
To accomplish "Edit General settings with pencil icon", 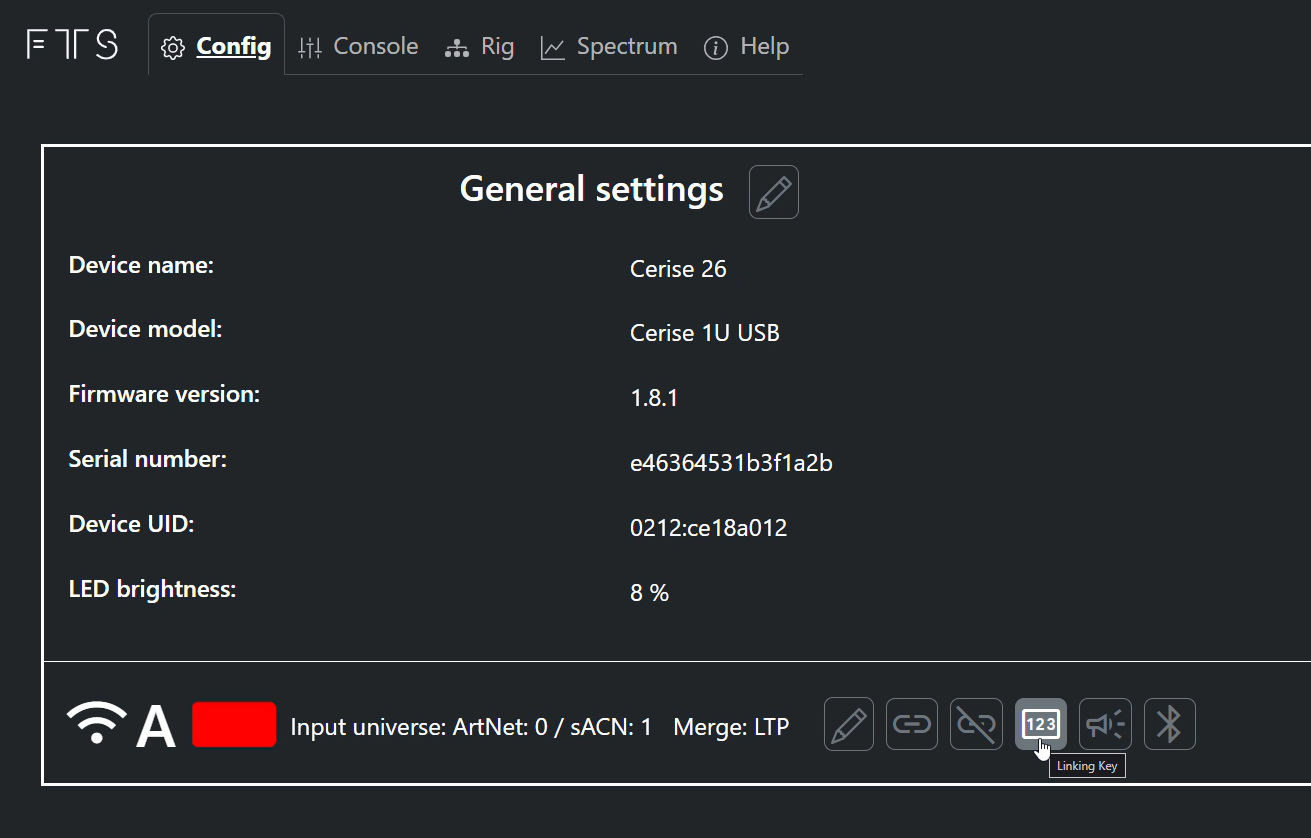I will tap(774, 192).
